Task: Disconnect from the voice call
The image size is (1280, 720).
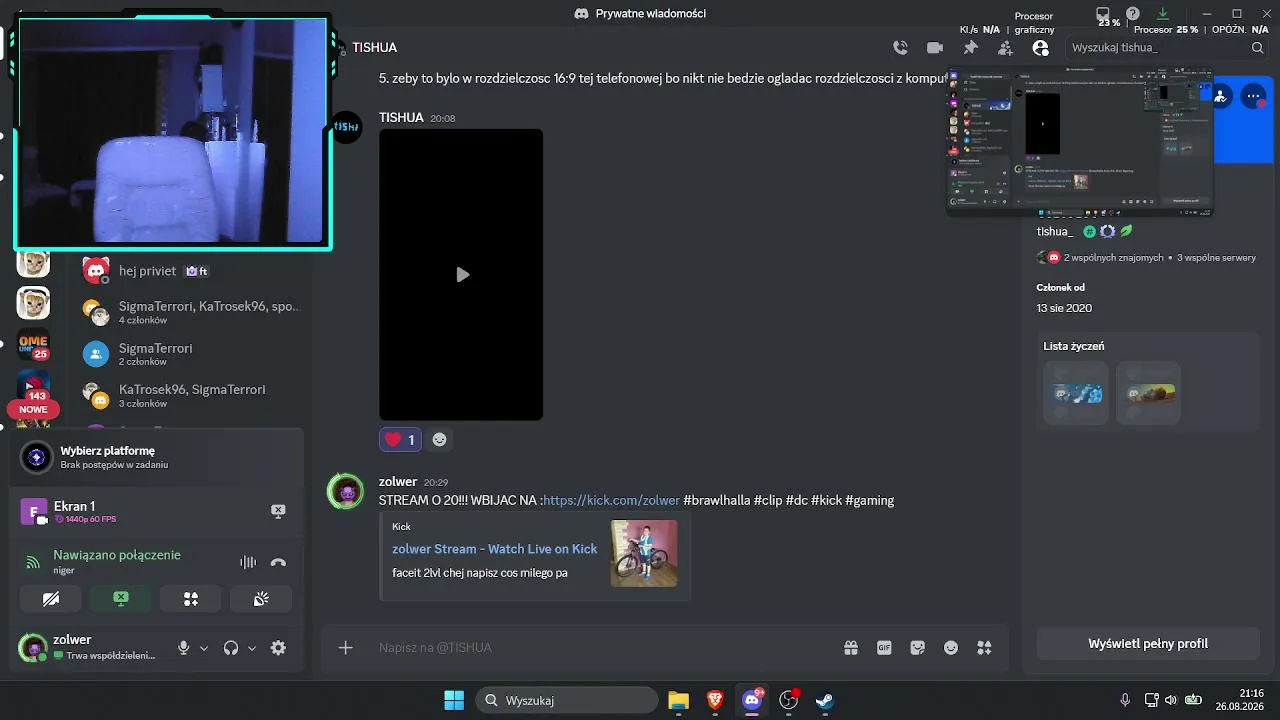Action: (278, 562)
